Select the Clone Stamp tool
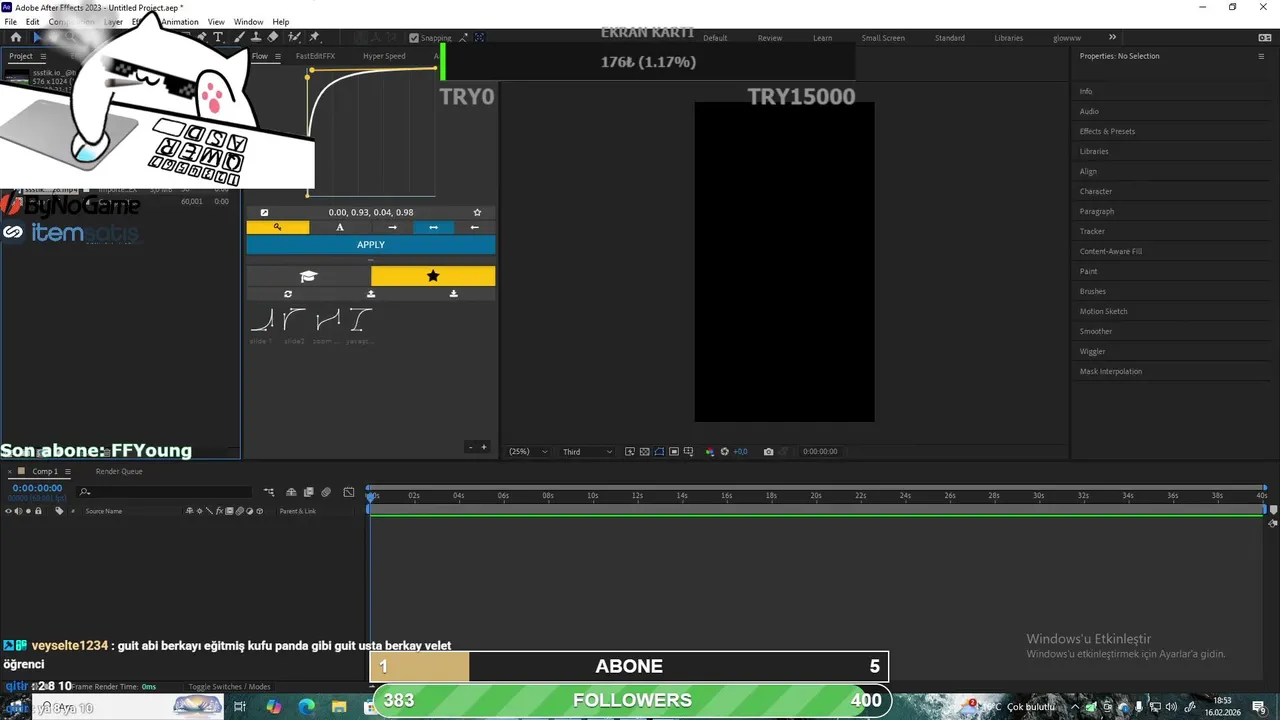 (x=256, y=37)
